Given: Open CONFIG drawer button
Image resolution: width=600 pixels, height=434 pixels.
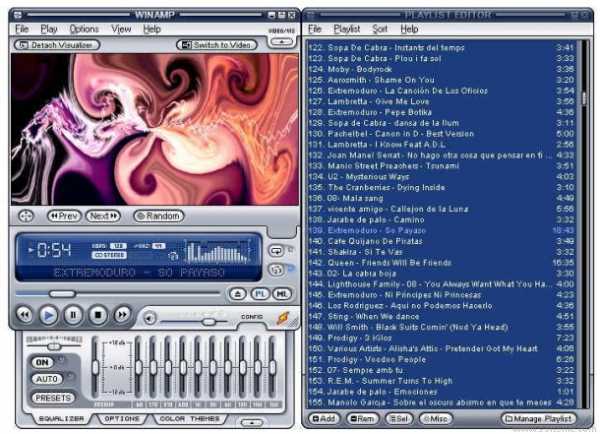Looking at the screenshot, I should pyautogui.click(x=252, y=317).
